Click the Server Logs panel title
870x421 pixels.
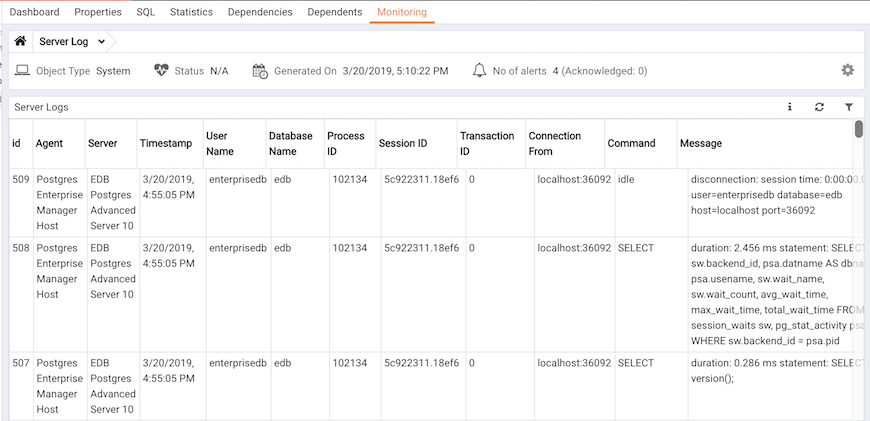(42, 107)
